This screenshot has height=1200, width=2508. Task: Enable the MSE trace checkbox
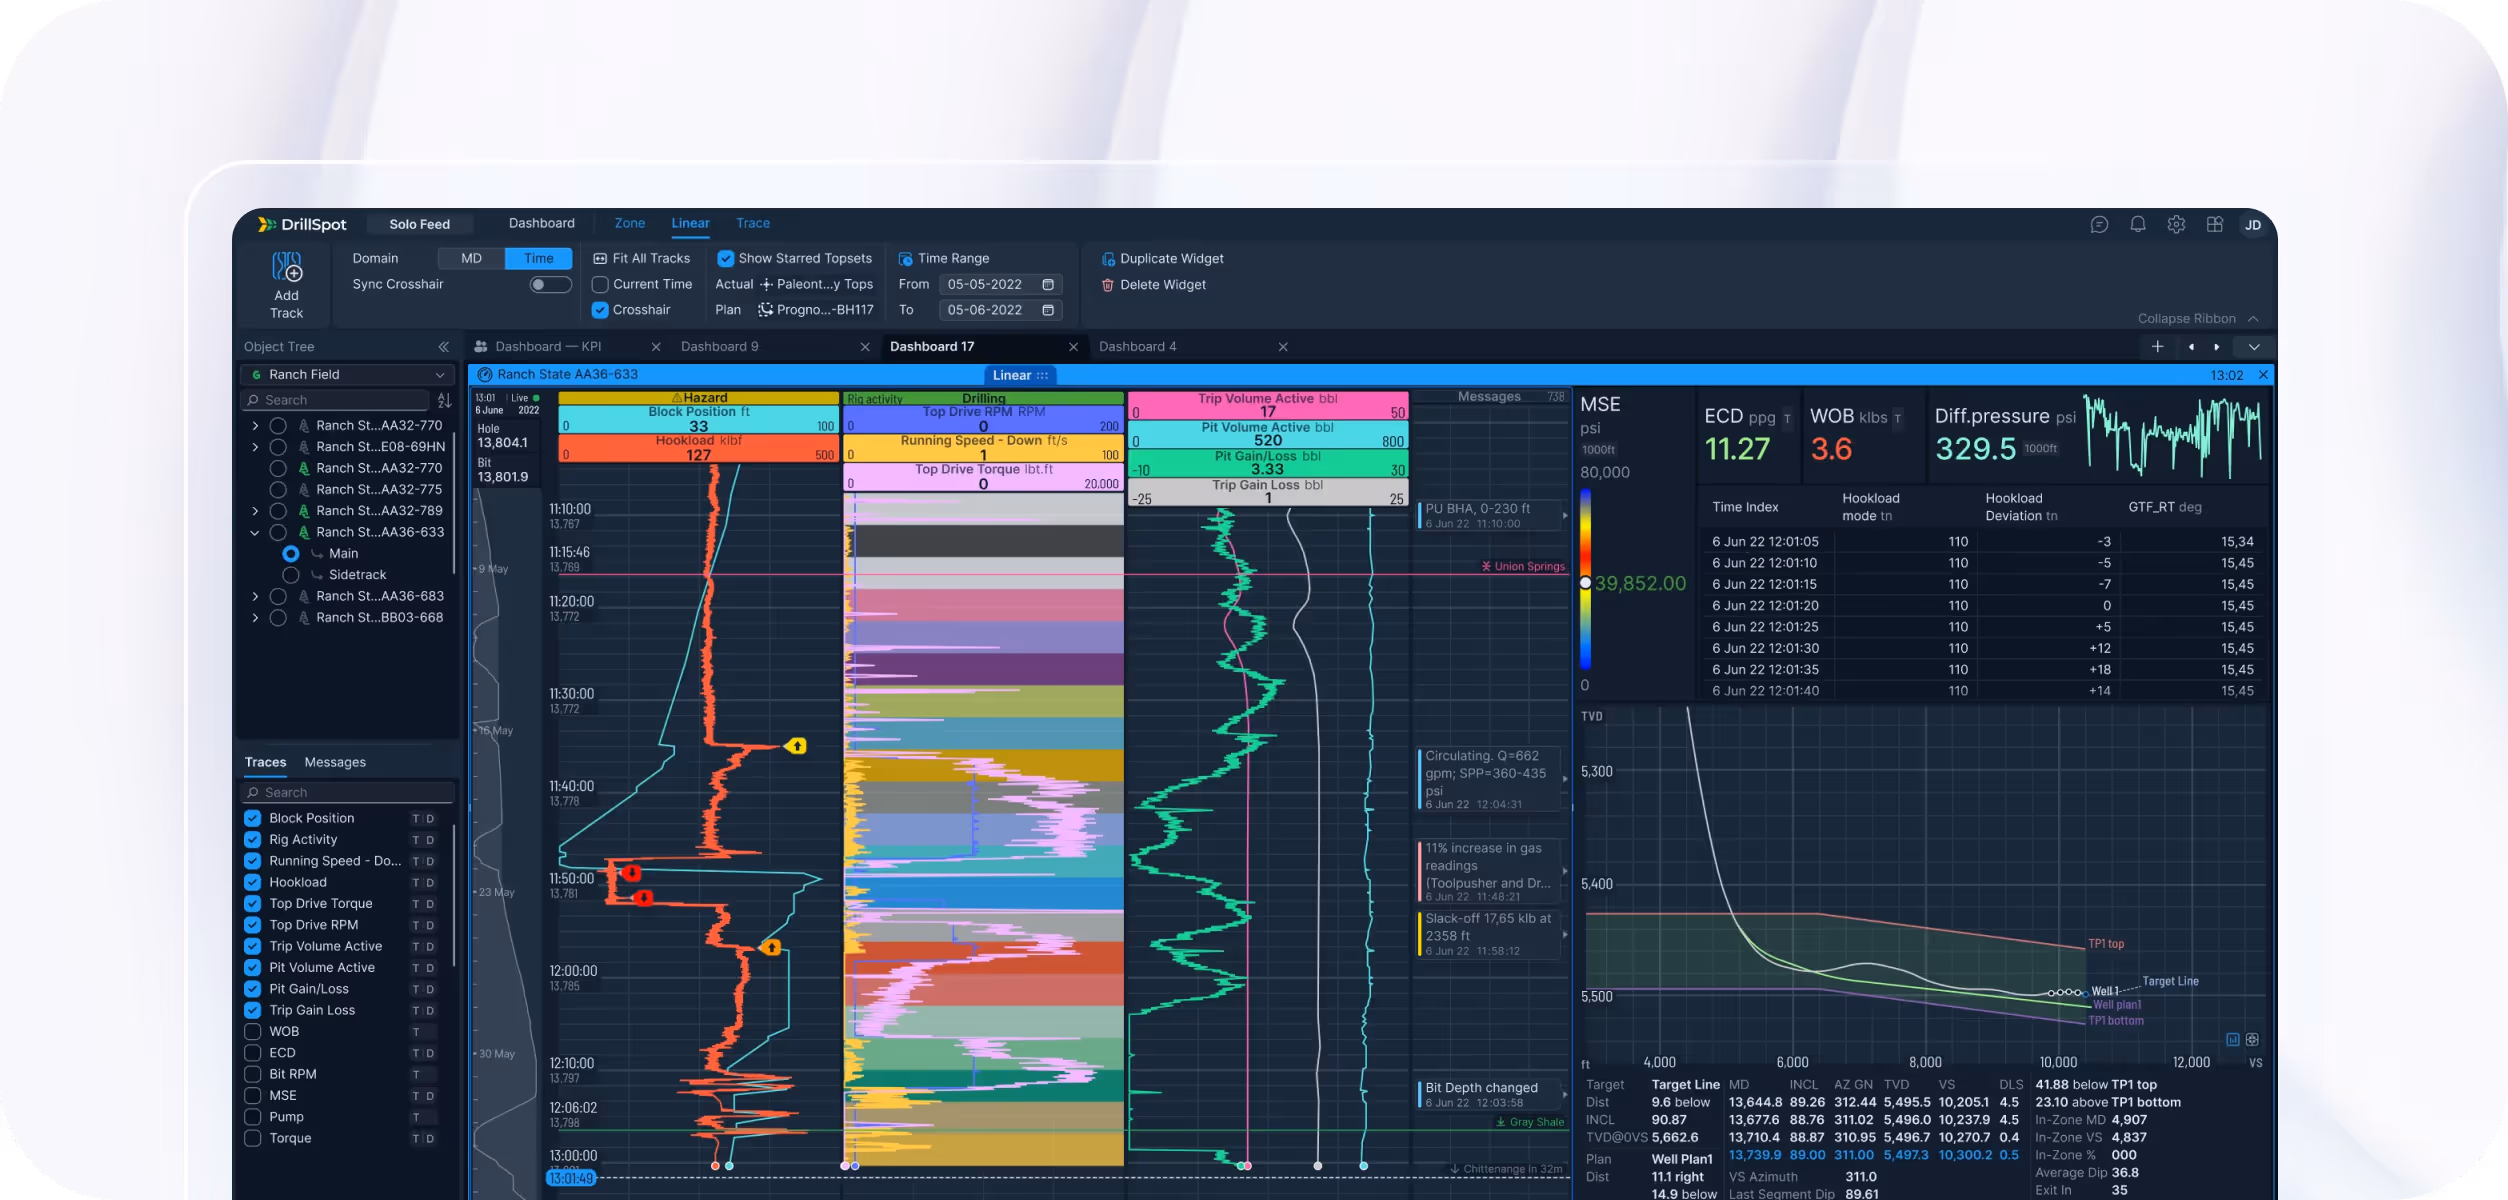click(x=253, y=1096)
